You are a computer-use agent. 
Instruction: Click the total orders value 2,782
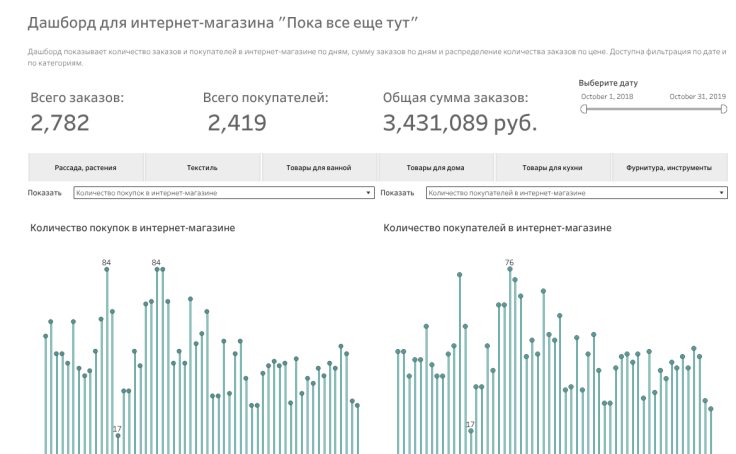tap(60, 123)
